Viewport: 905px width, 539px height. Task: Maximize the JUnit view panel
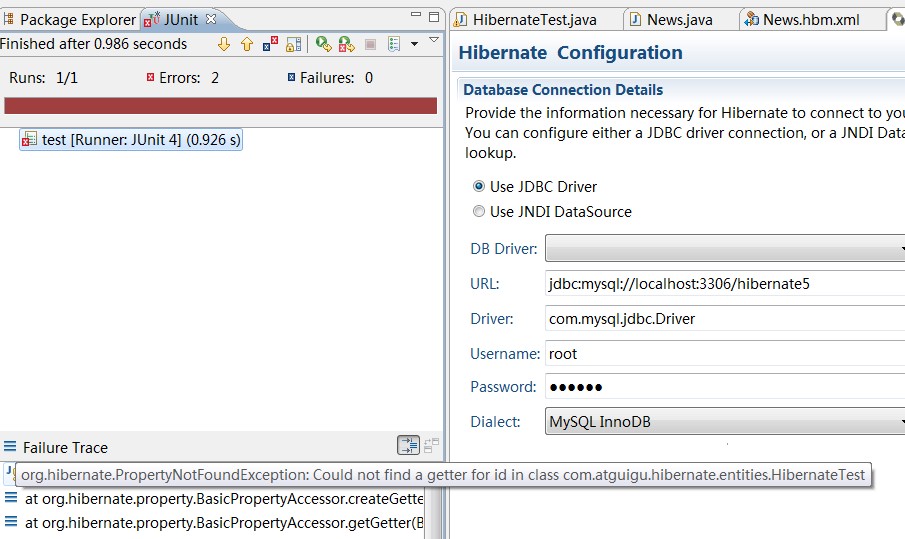point(434,17)
